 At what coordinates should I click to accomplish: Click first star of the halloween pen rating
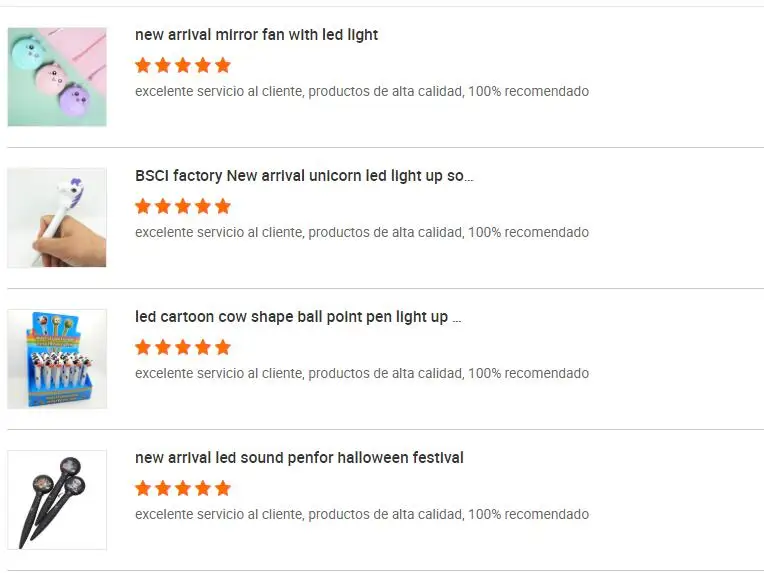[x=143, y=488]
